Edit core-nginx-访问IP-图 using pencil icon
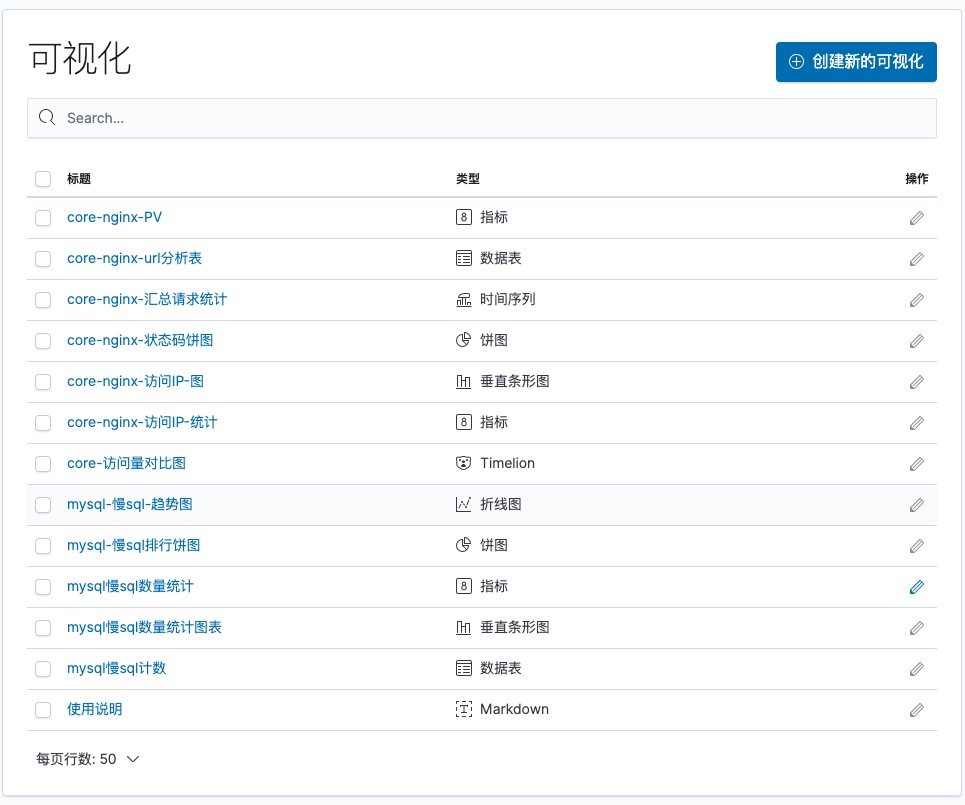 pos(916,382)
